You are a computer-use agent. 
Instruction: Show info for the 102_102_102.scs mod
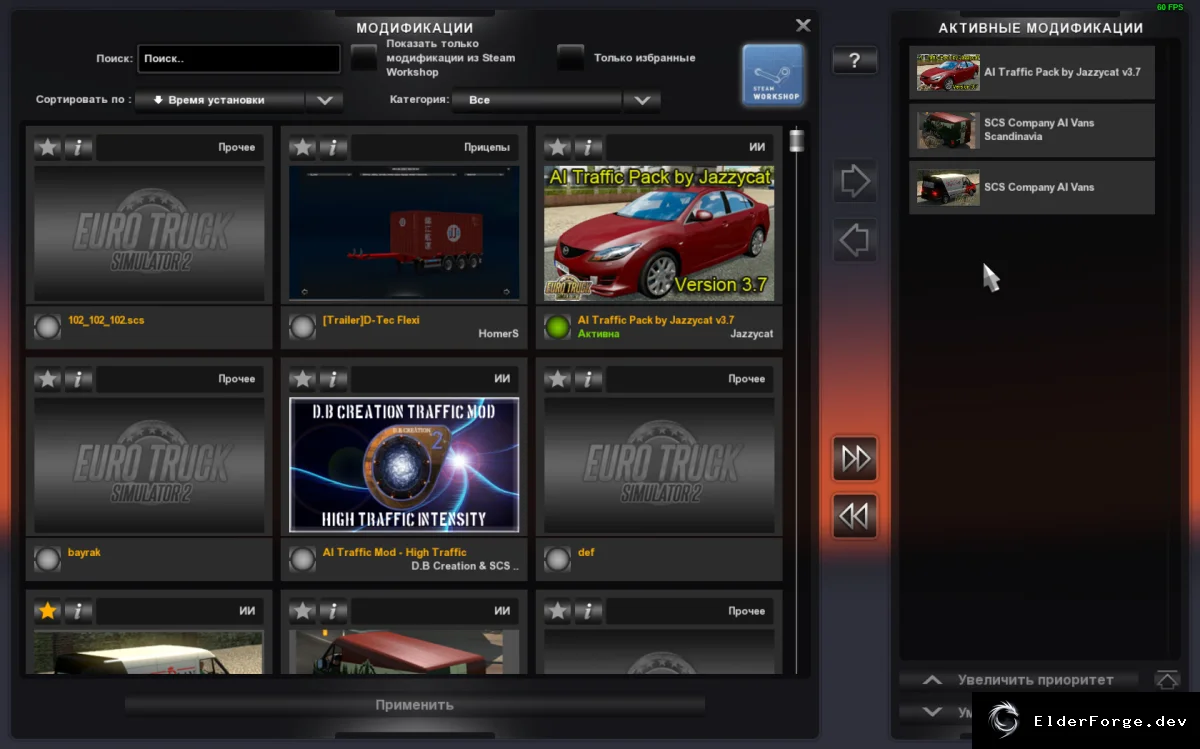(x=78, y=148)
